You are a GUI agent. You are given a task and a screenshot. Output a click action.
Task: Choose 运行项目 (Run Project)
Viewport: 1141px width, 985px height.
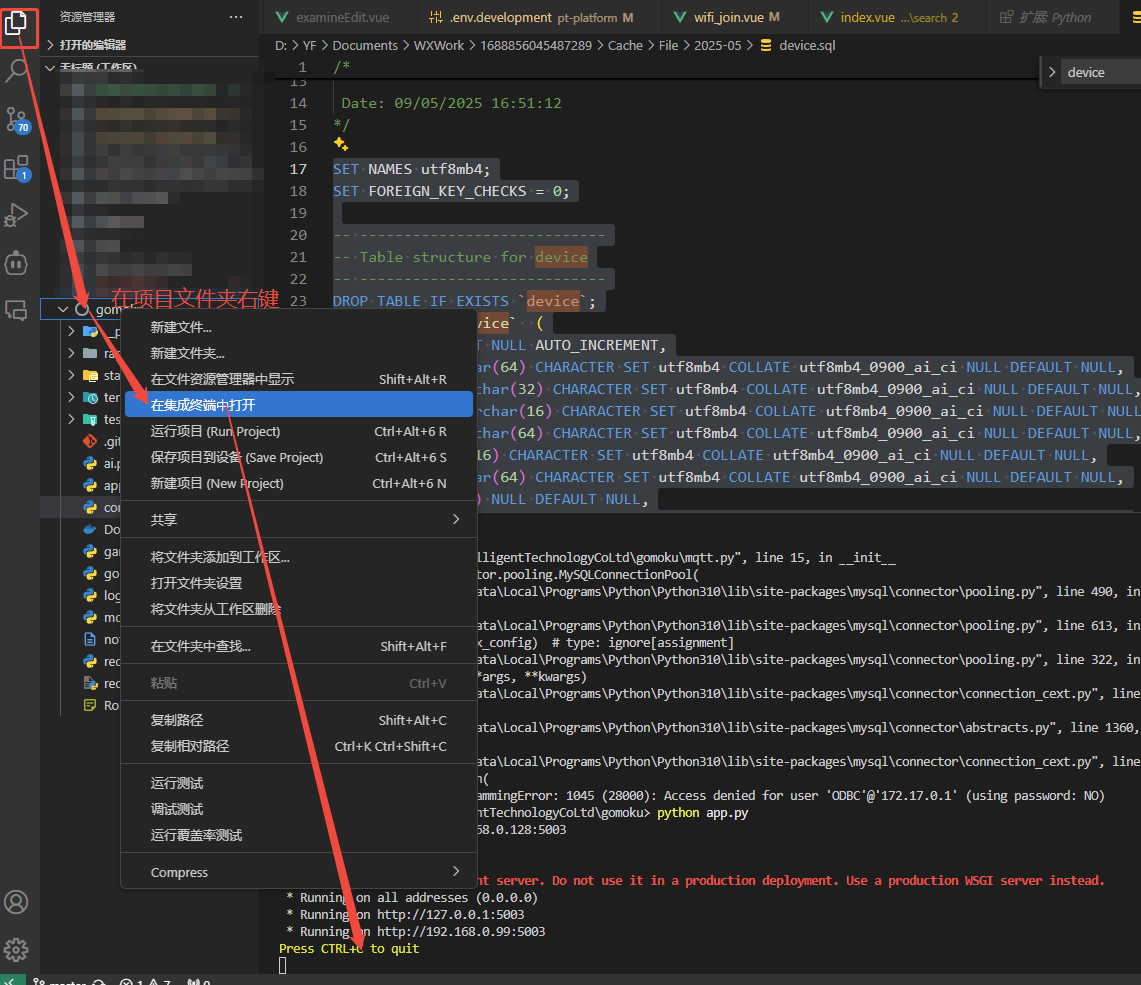click(298, 431)
